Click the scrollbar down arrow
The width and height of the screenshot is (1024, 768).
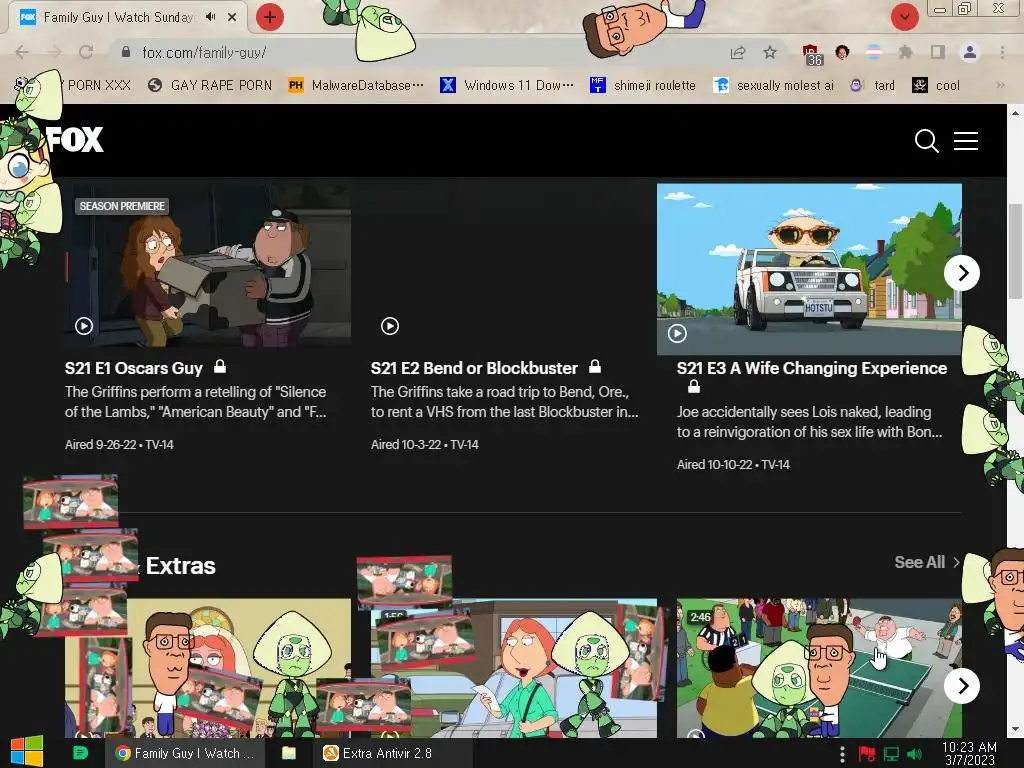1015,729
